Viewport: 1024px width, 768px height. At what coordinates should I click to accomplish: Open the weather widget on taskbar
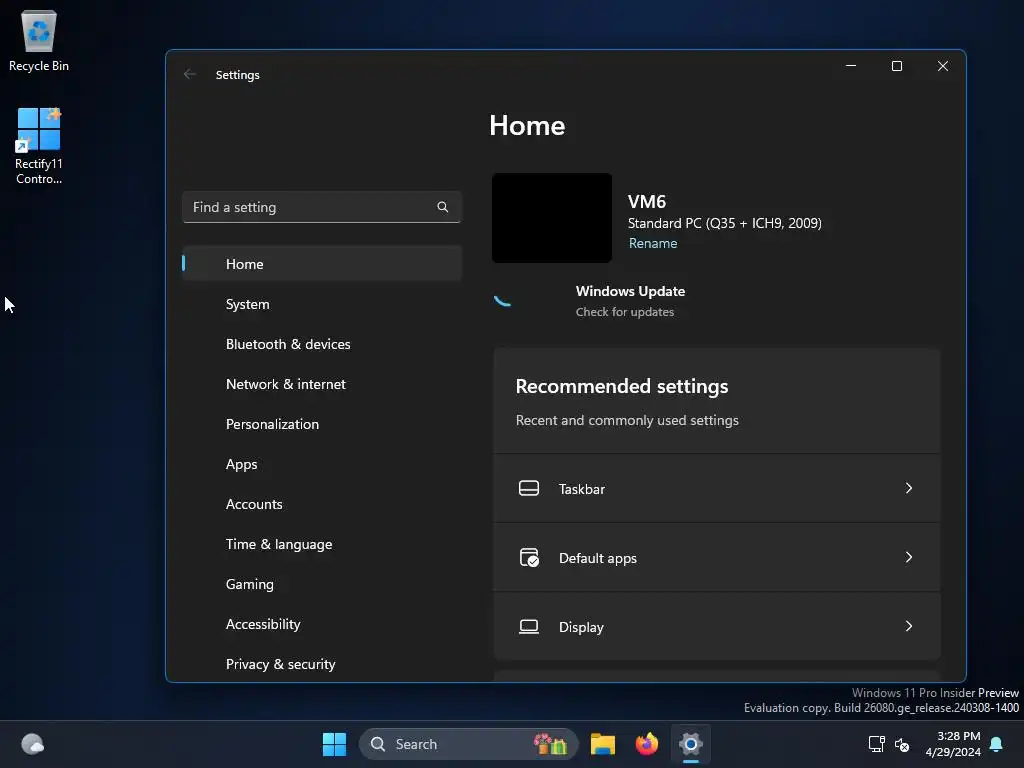[33, 744]
